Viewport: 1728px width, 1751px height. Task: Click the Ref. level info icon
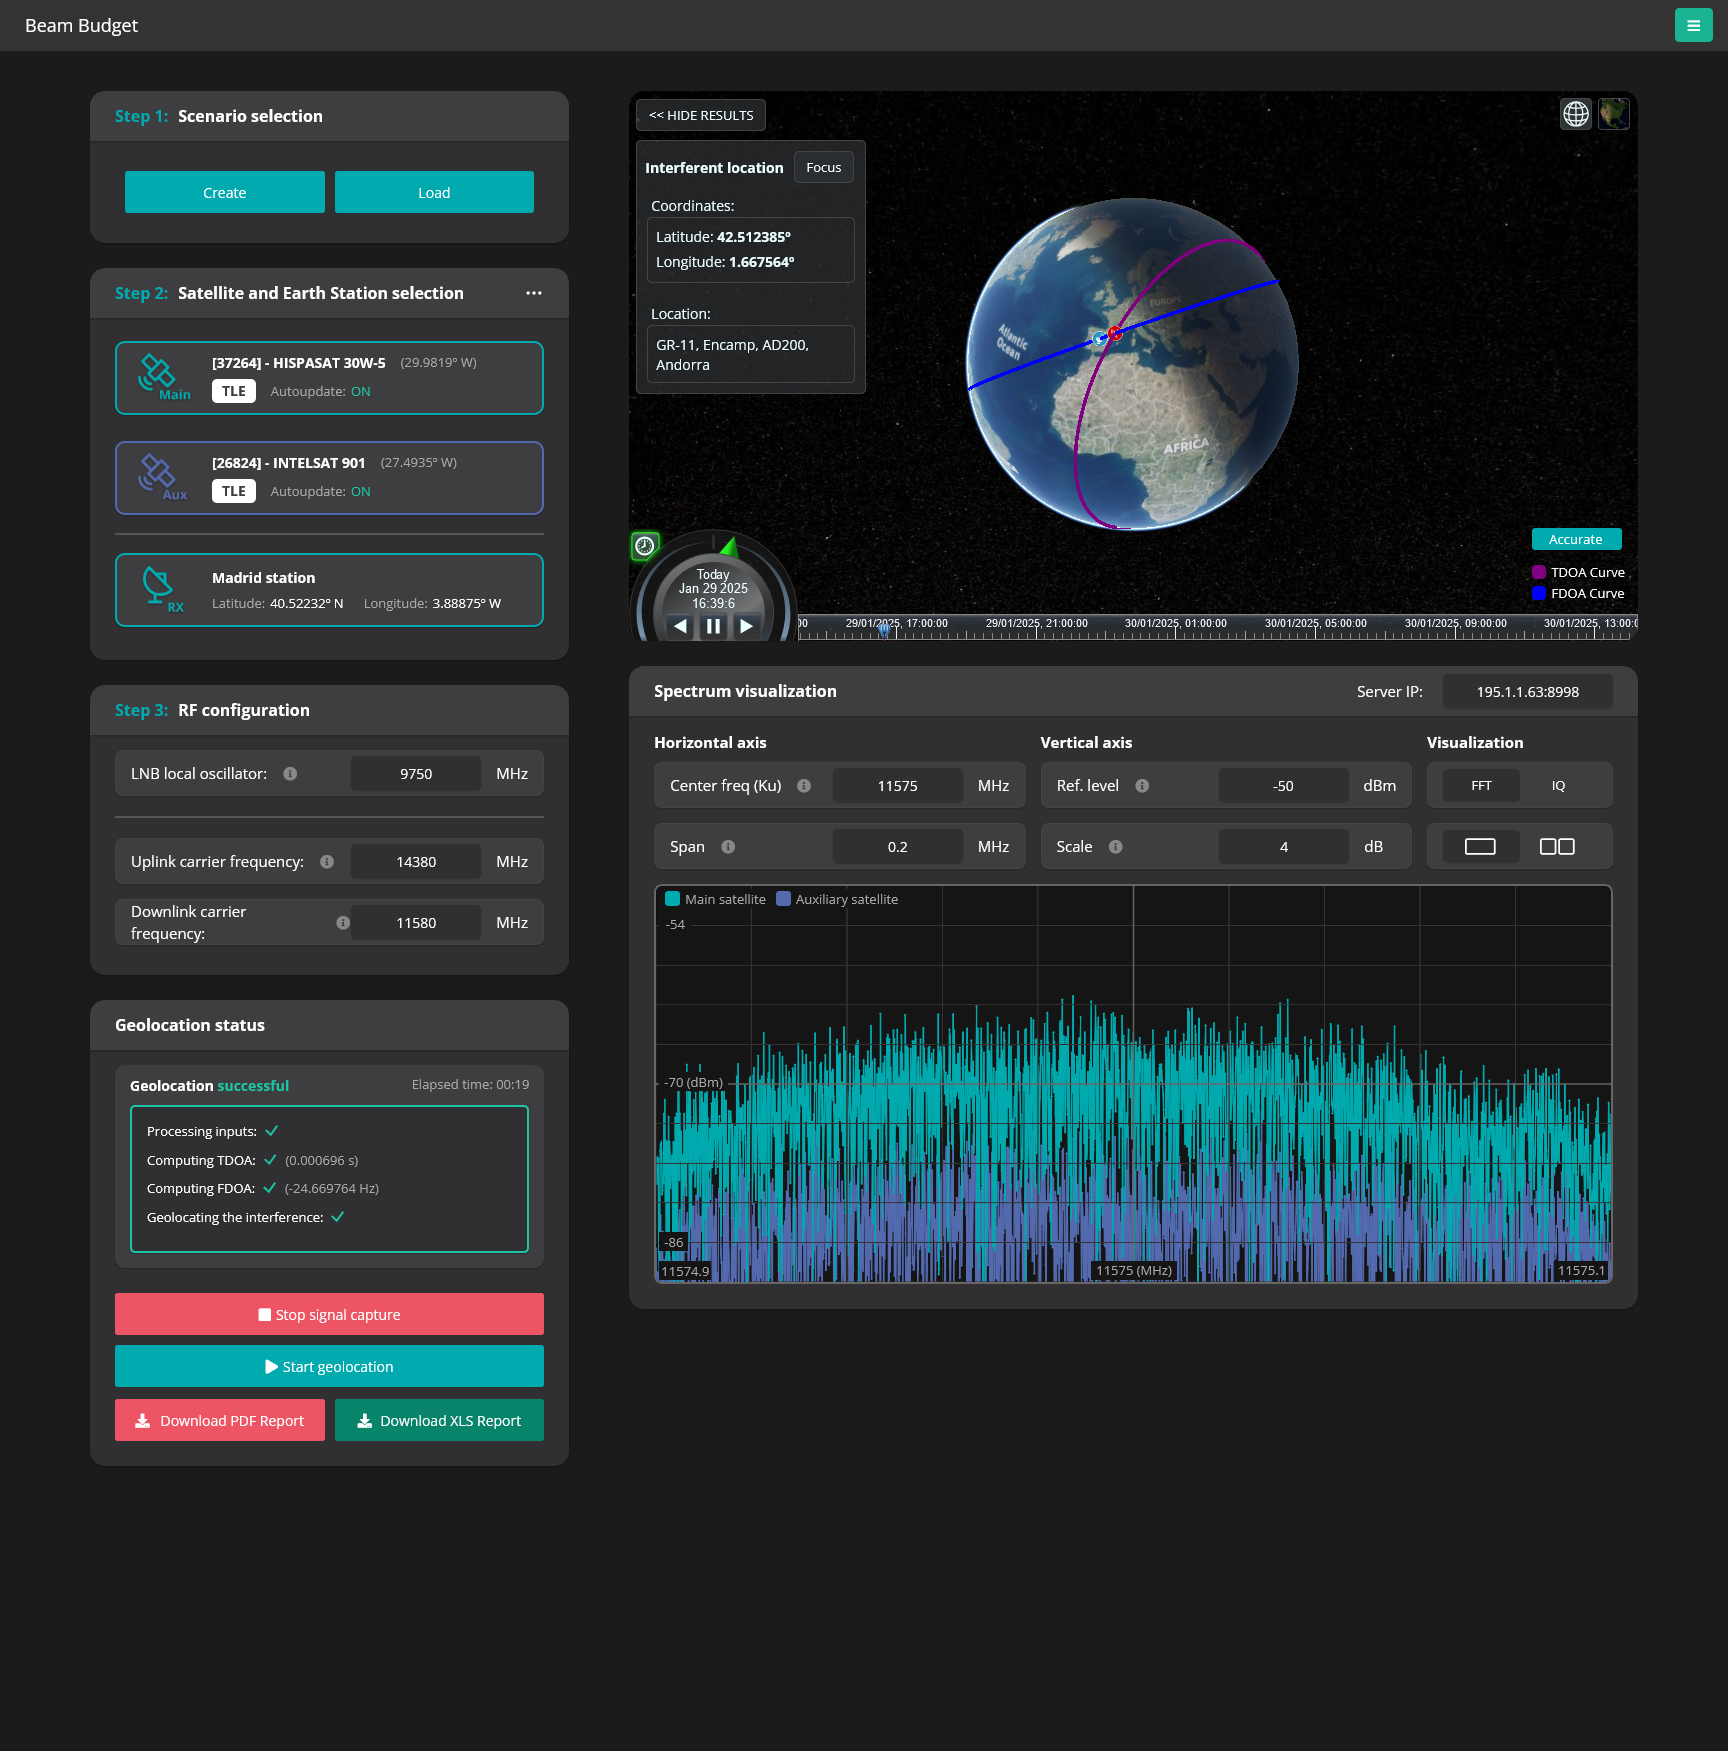(1142, 786)
